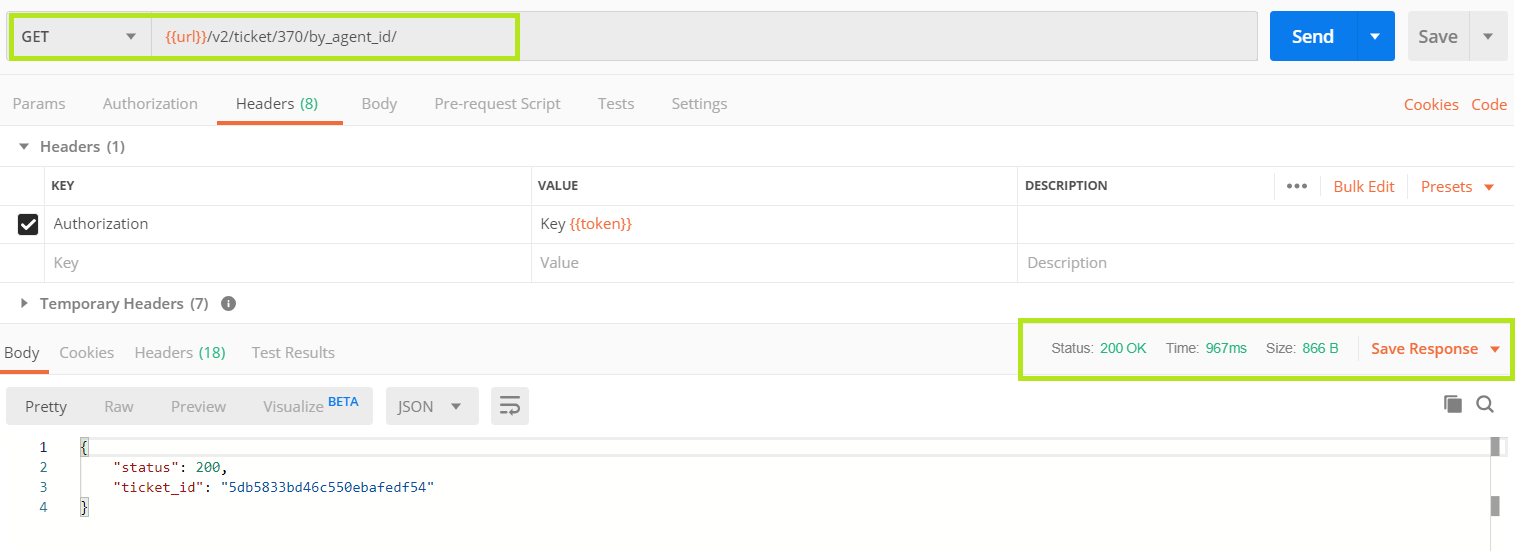Switch to Bulk Edit mode

pyautogui.click(x=1364, y=186)
